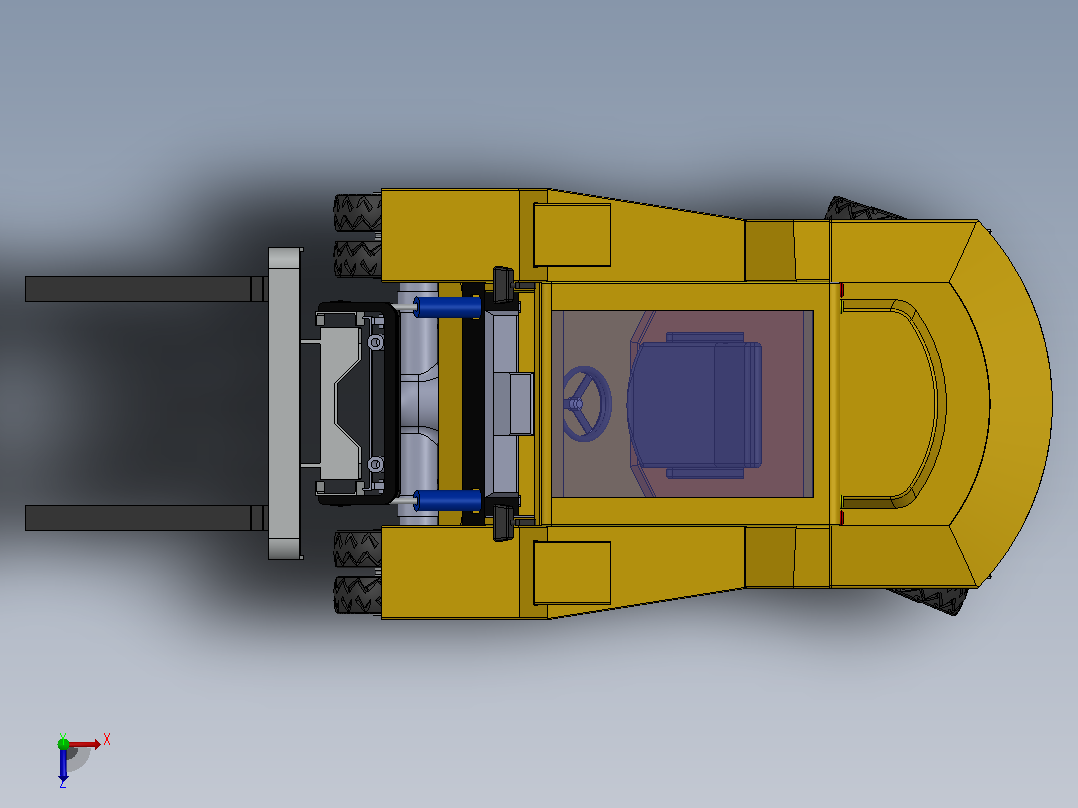This screenshot has height=808, width=1078.
Task: Select the upper rectangular fender panel
Action: (572, 234)
